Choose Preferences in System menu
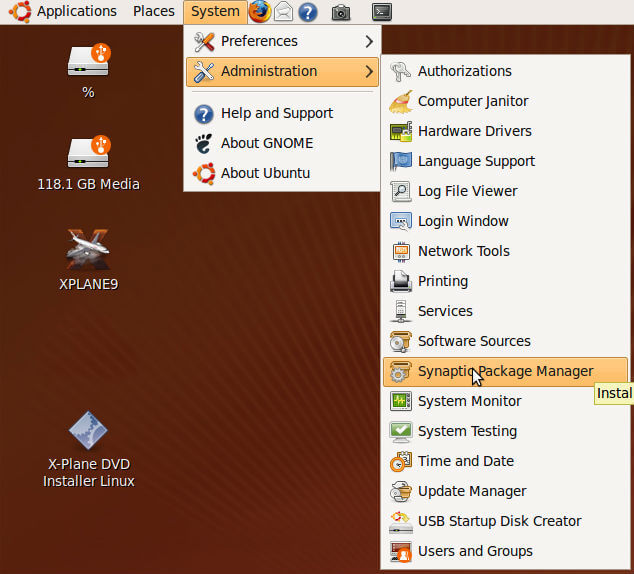 click(282, 41)
